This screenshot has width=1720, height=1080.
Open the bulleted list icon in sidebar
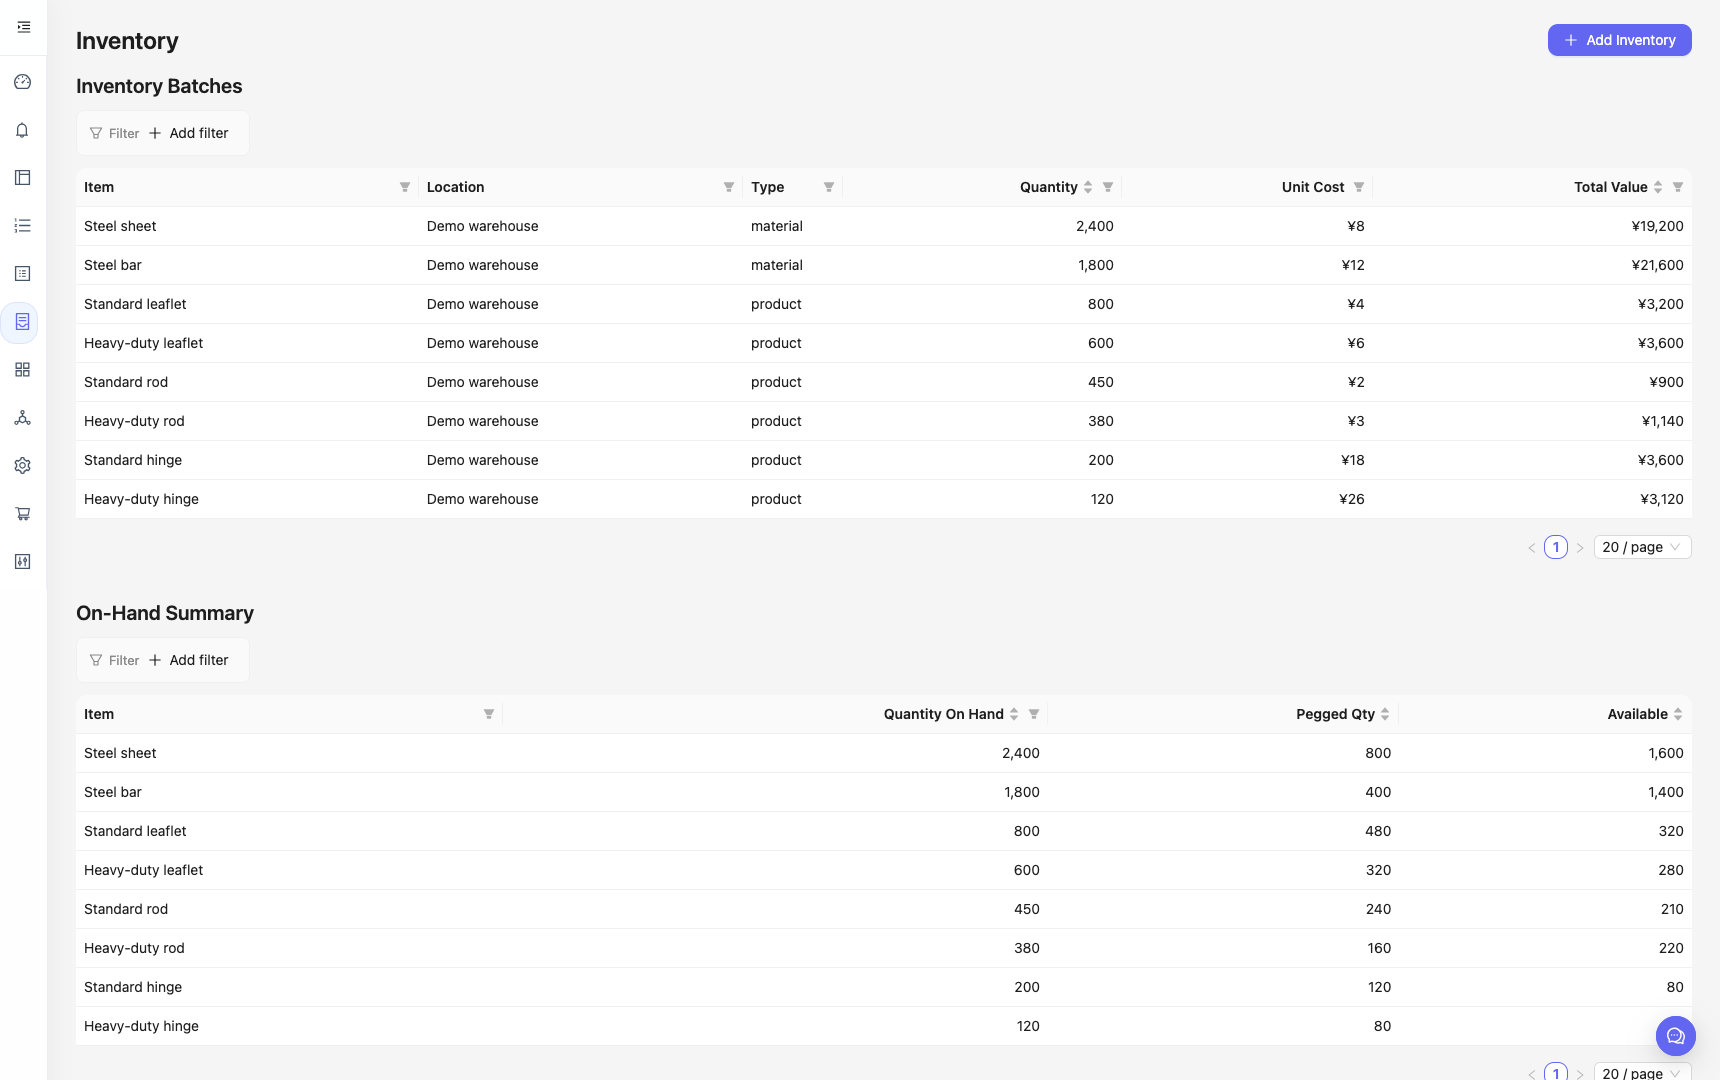(23, 226)
